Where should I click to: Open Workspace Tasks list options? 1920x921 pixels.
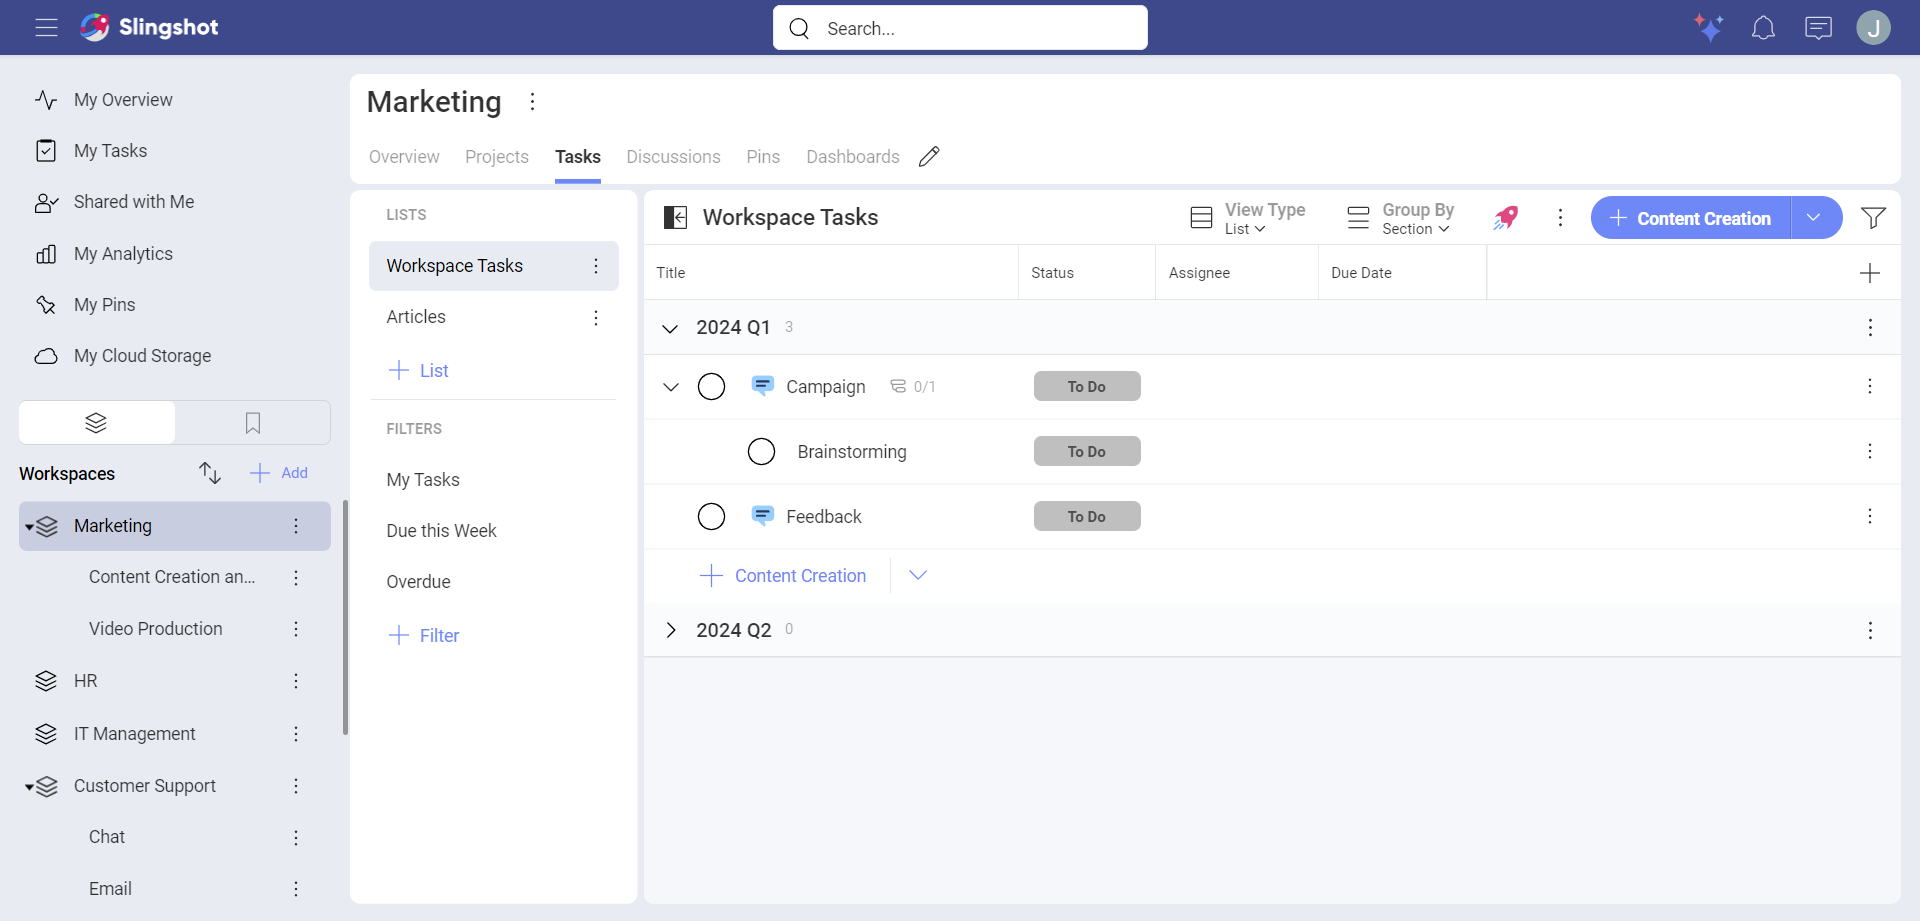(x=596, y=266)
